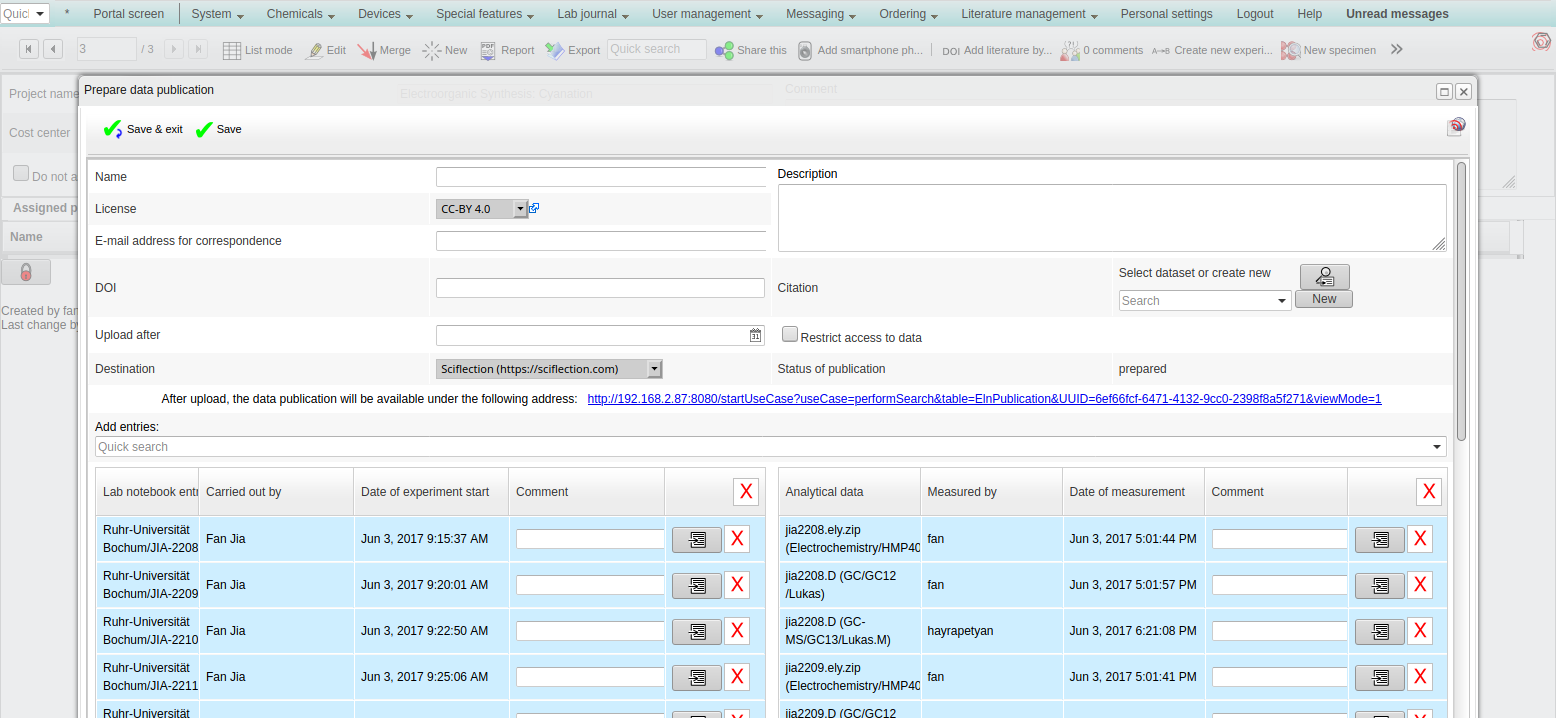Image resolution: width=1556 pixels, height=718 pixels.
Task: Open the Lab journal menu
Action: click(x=593, y=14)
